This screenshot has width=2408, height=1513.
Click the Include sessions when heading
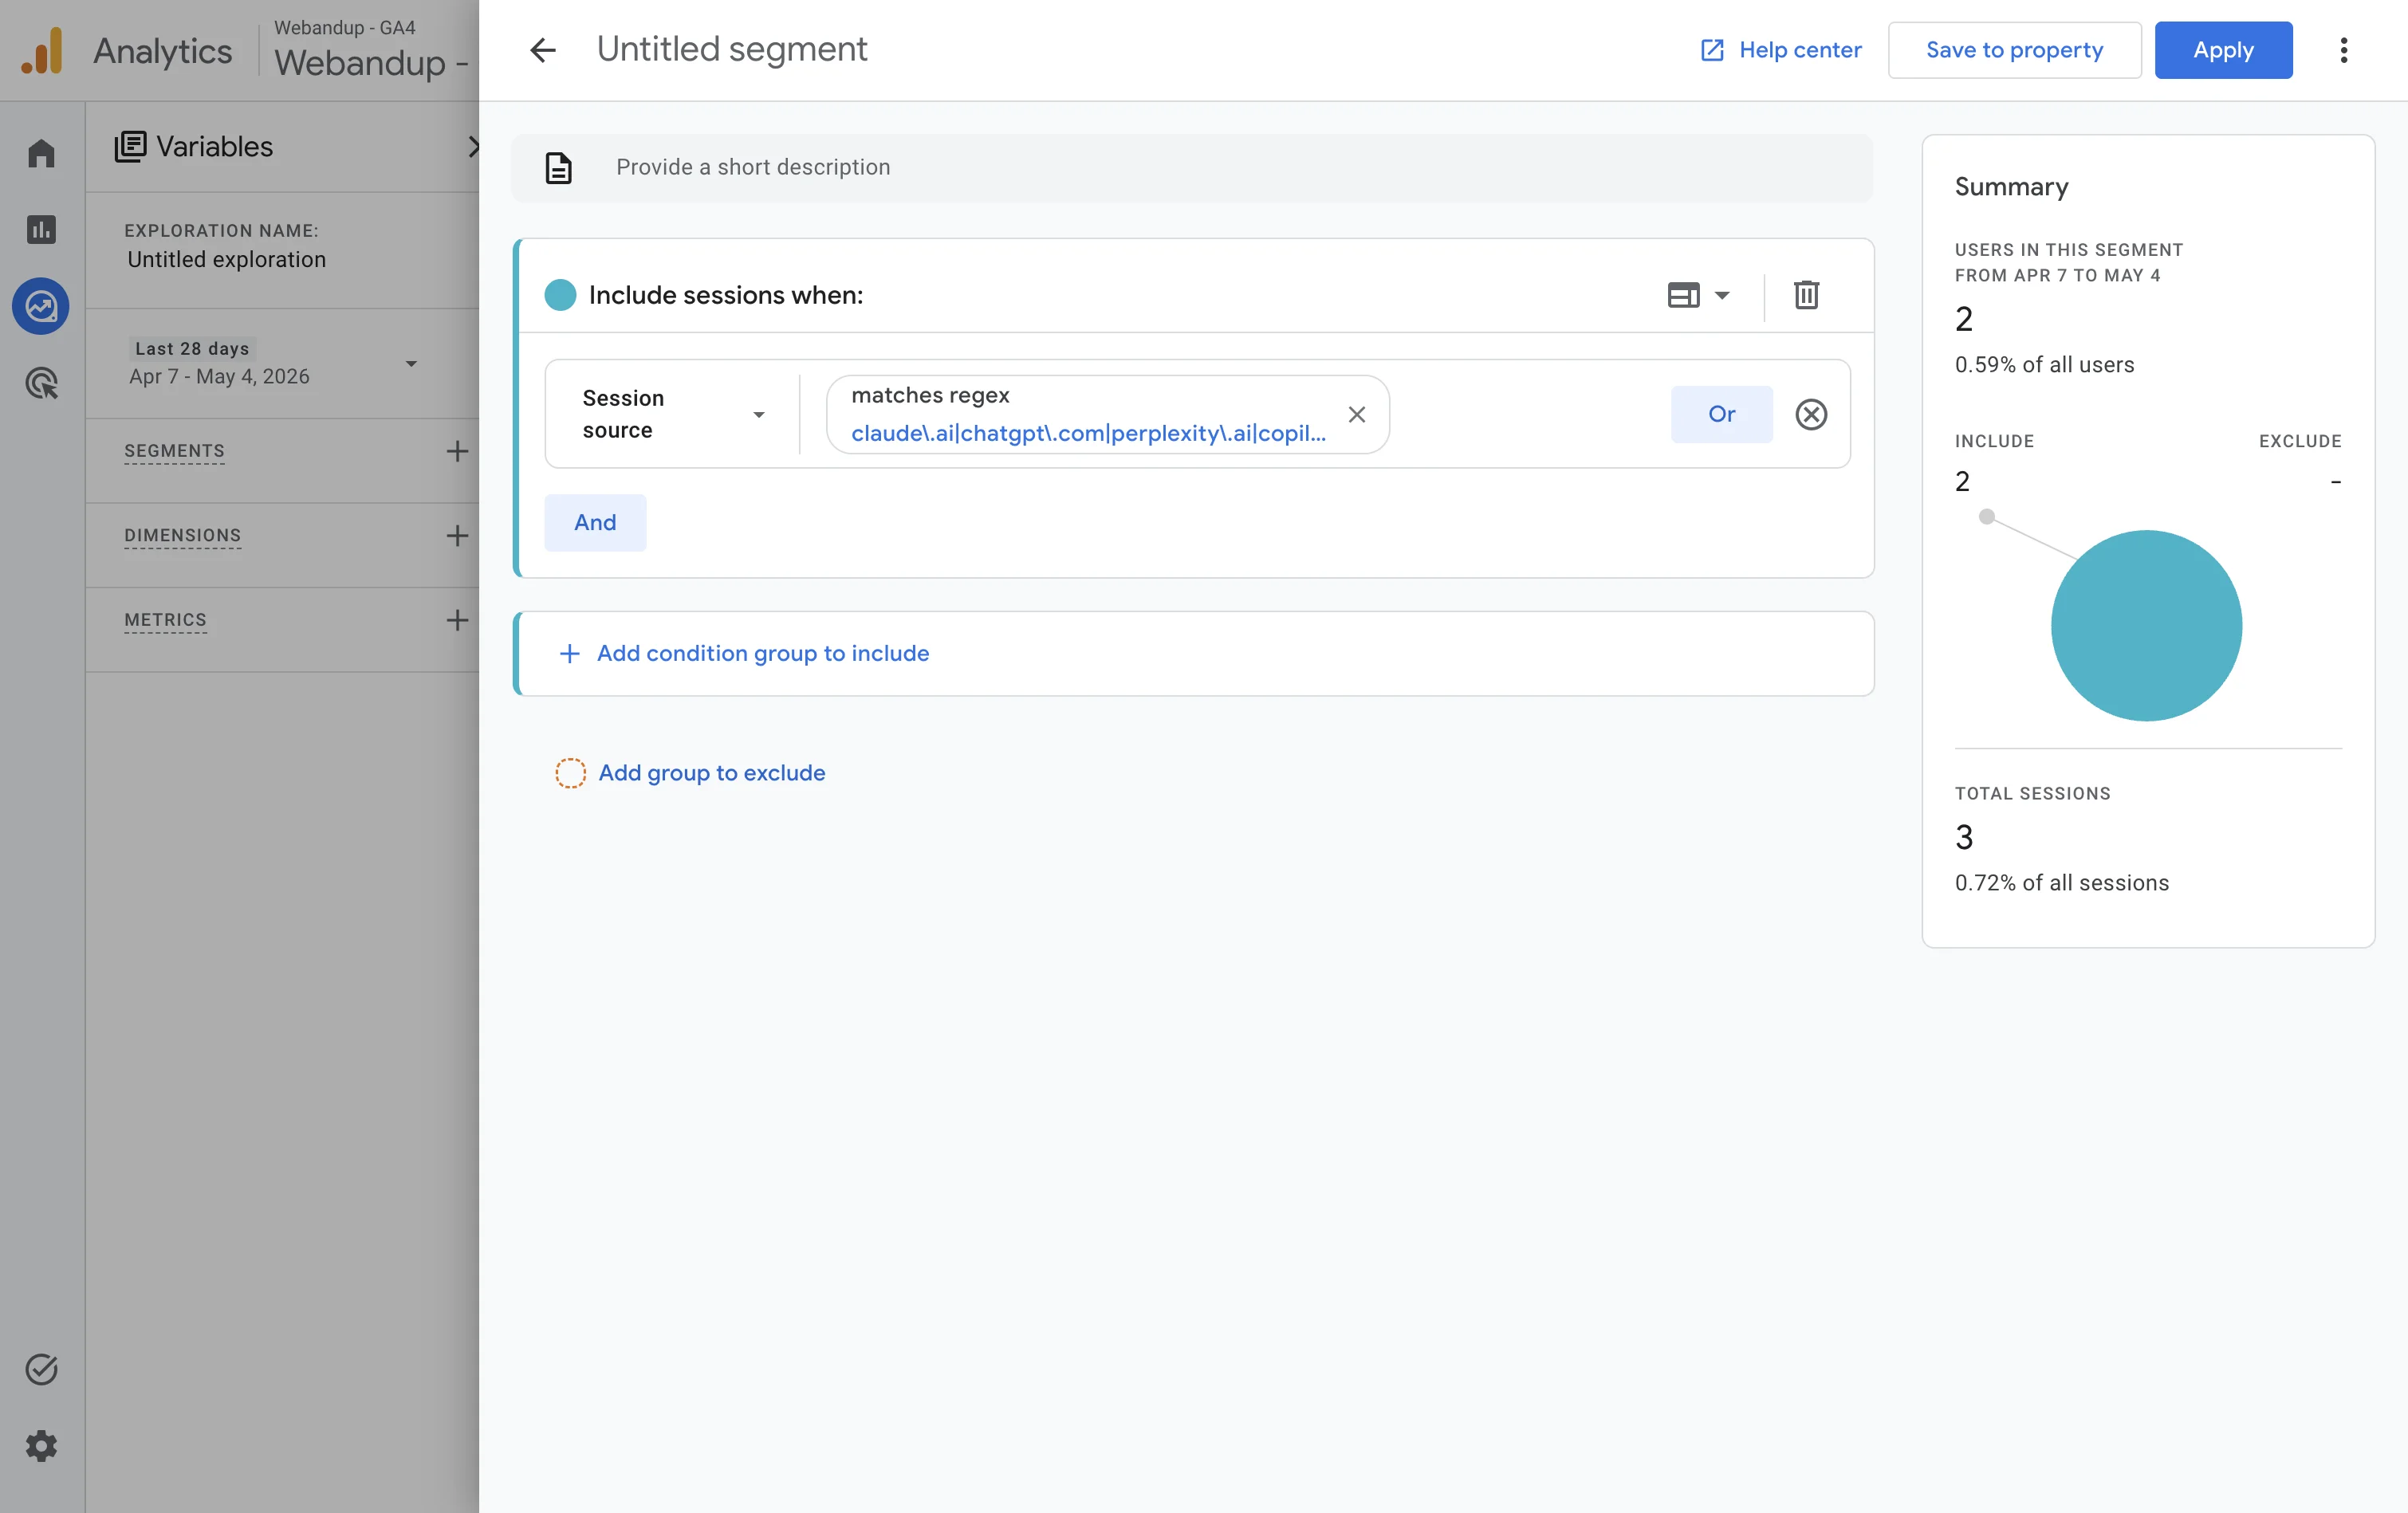tap(725, 295)
